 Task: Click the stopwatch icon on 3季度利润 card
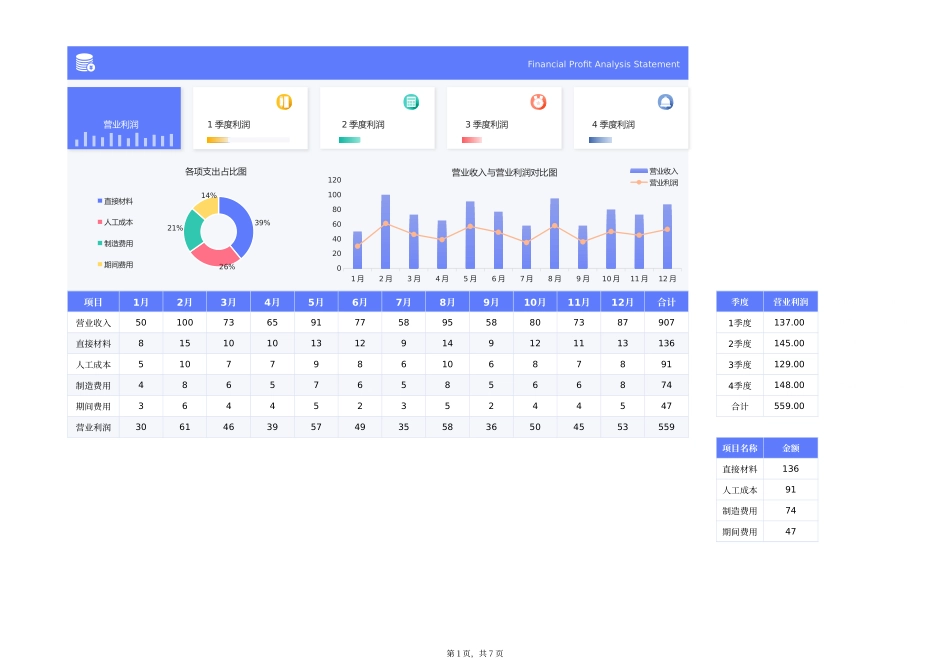pyautogui.click(x=536, y=101)
